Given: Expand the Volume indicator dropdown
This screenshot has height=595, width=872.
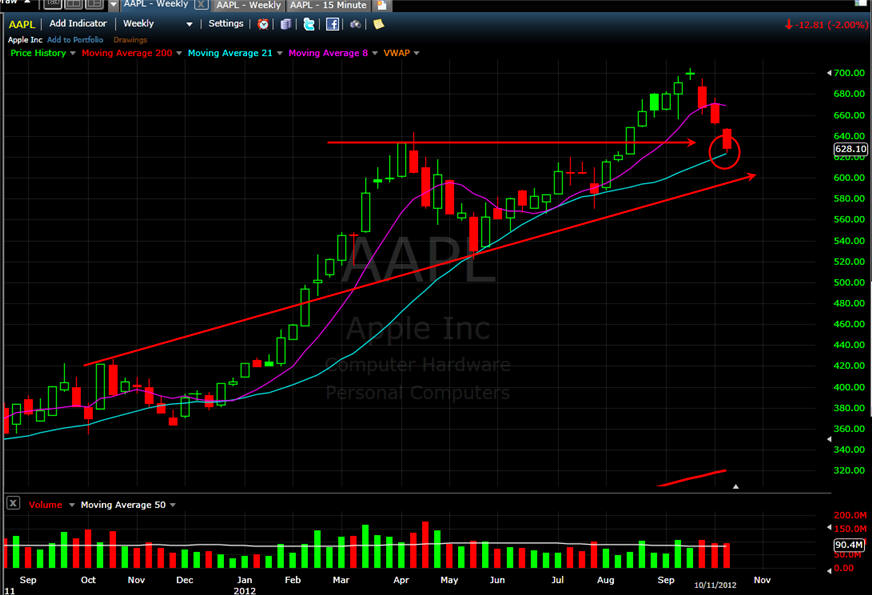Looking at the screenshot, I should pyautogui.click(x=72, y=505).
